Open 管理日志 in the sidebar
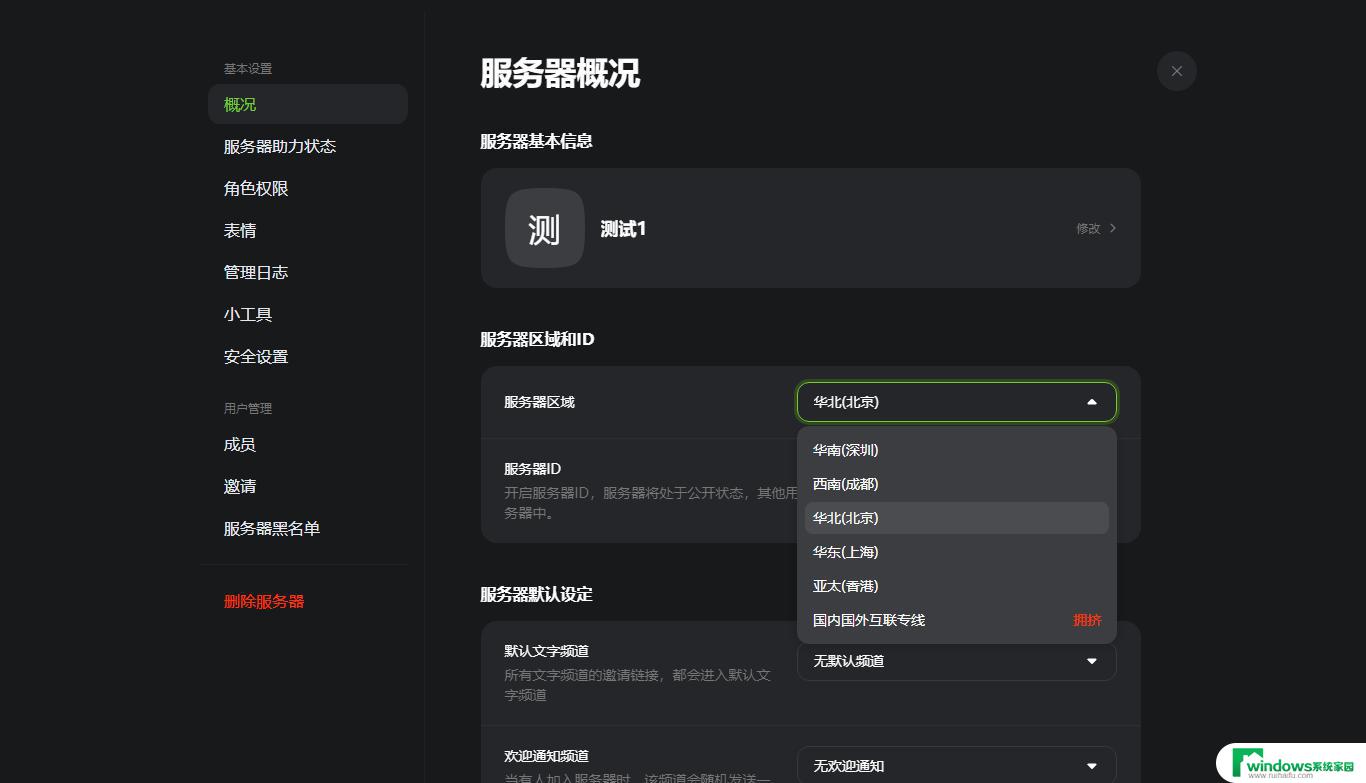Viewport: 1366px width, 783px height. (308, 272)
